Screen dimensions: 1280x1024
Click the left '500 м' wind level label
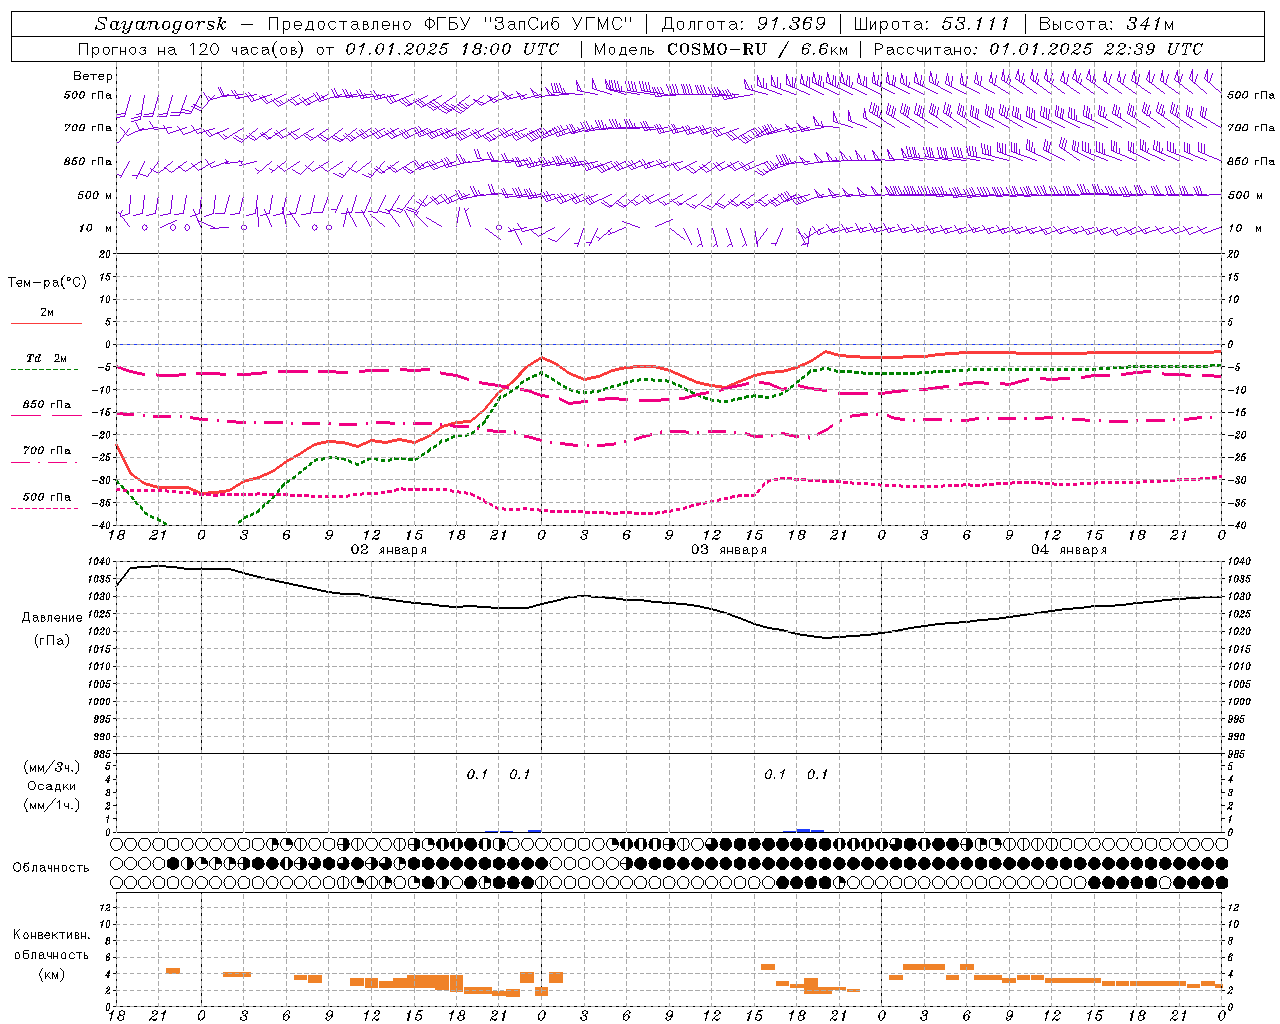tap(95, 195)
